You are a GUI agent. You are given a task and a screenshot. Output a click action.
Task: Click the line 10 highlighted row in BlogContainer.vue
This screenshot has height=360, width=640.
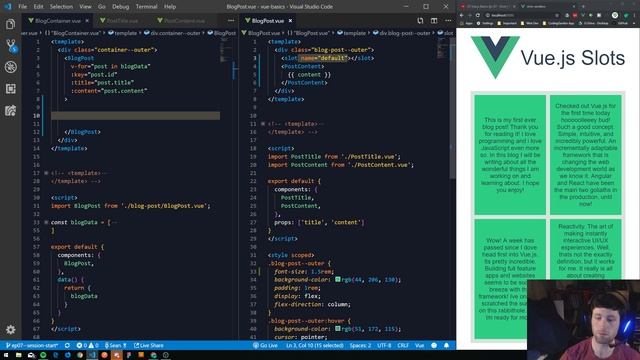pos(136,116)
